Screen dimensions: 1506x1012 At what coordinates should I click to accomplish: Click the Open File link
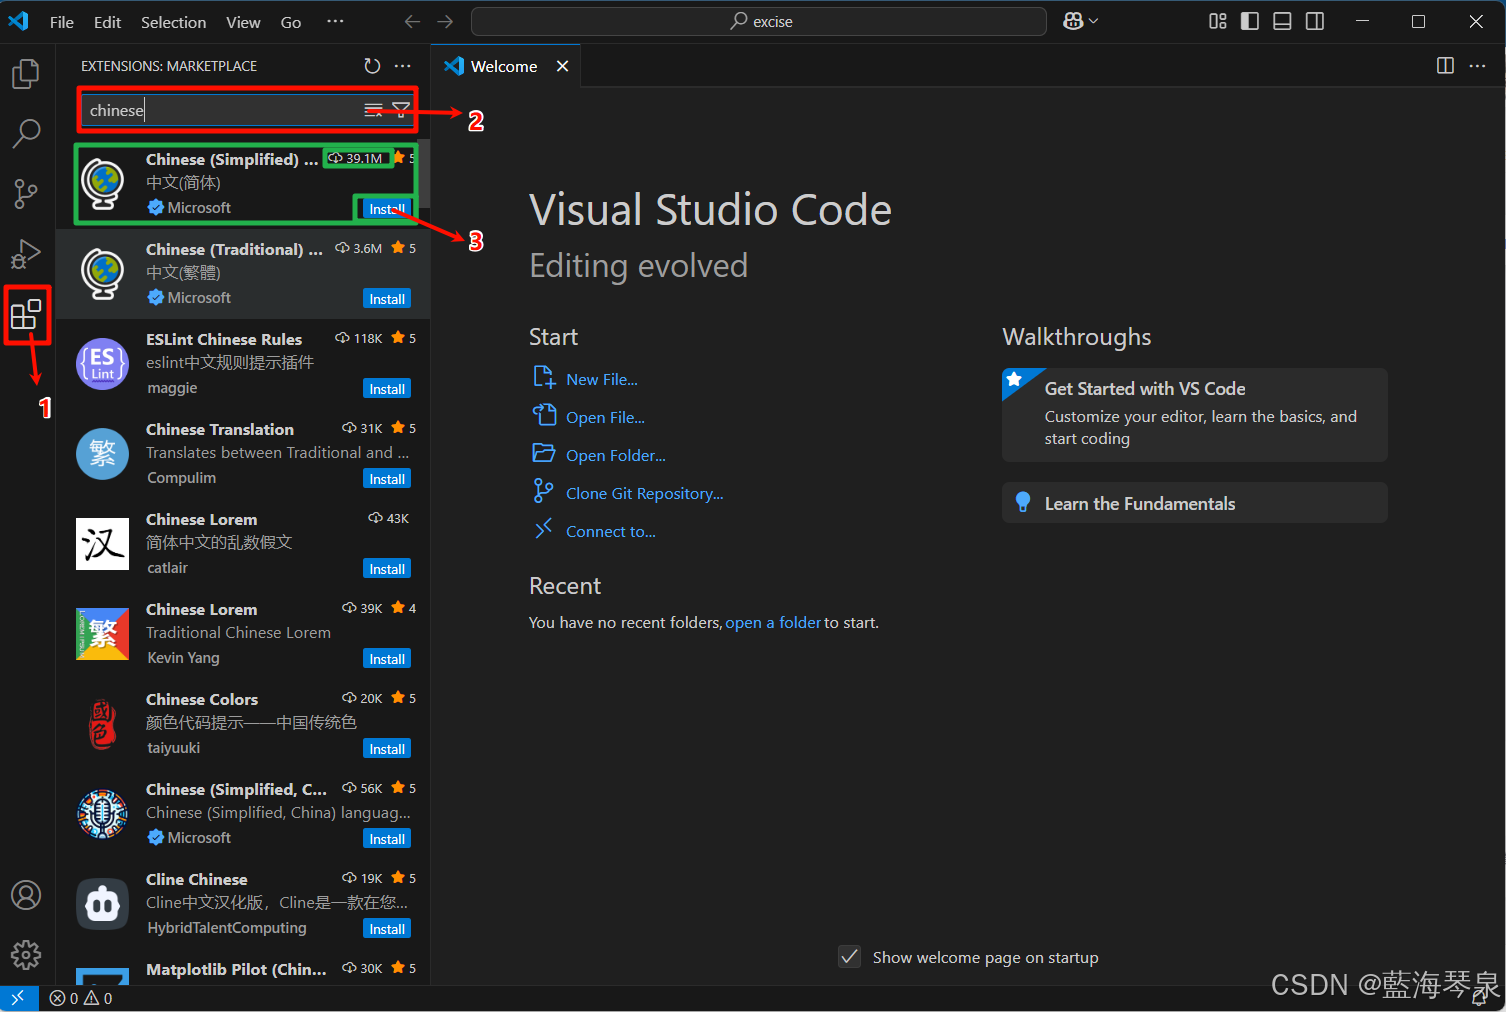(605, 417)
